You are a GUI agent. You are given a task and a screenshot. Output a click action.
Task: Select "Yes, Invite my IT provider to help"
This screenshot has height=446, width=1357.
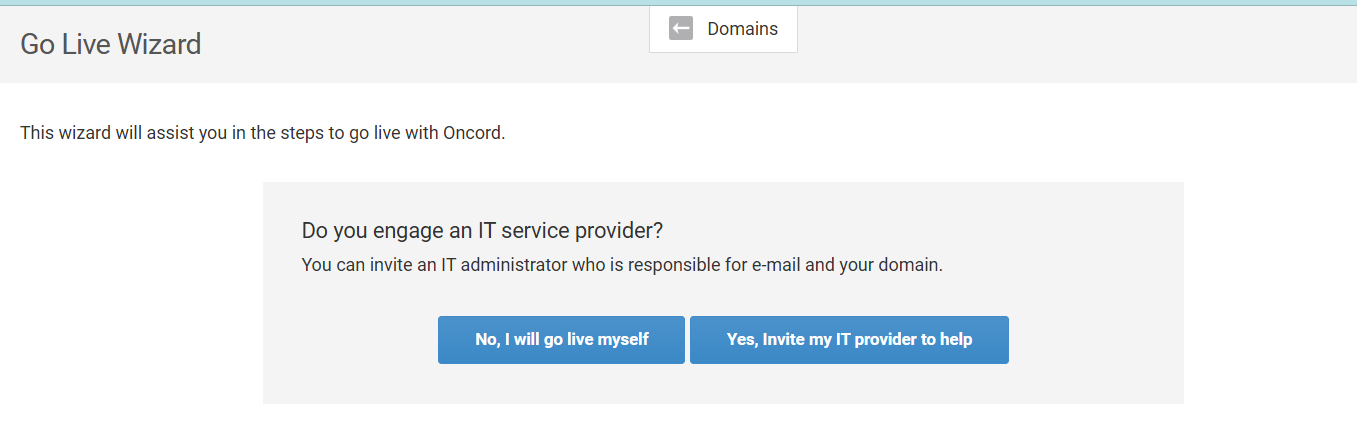point(849,340)
